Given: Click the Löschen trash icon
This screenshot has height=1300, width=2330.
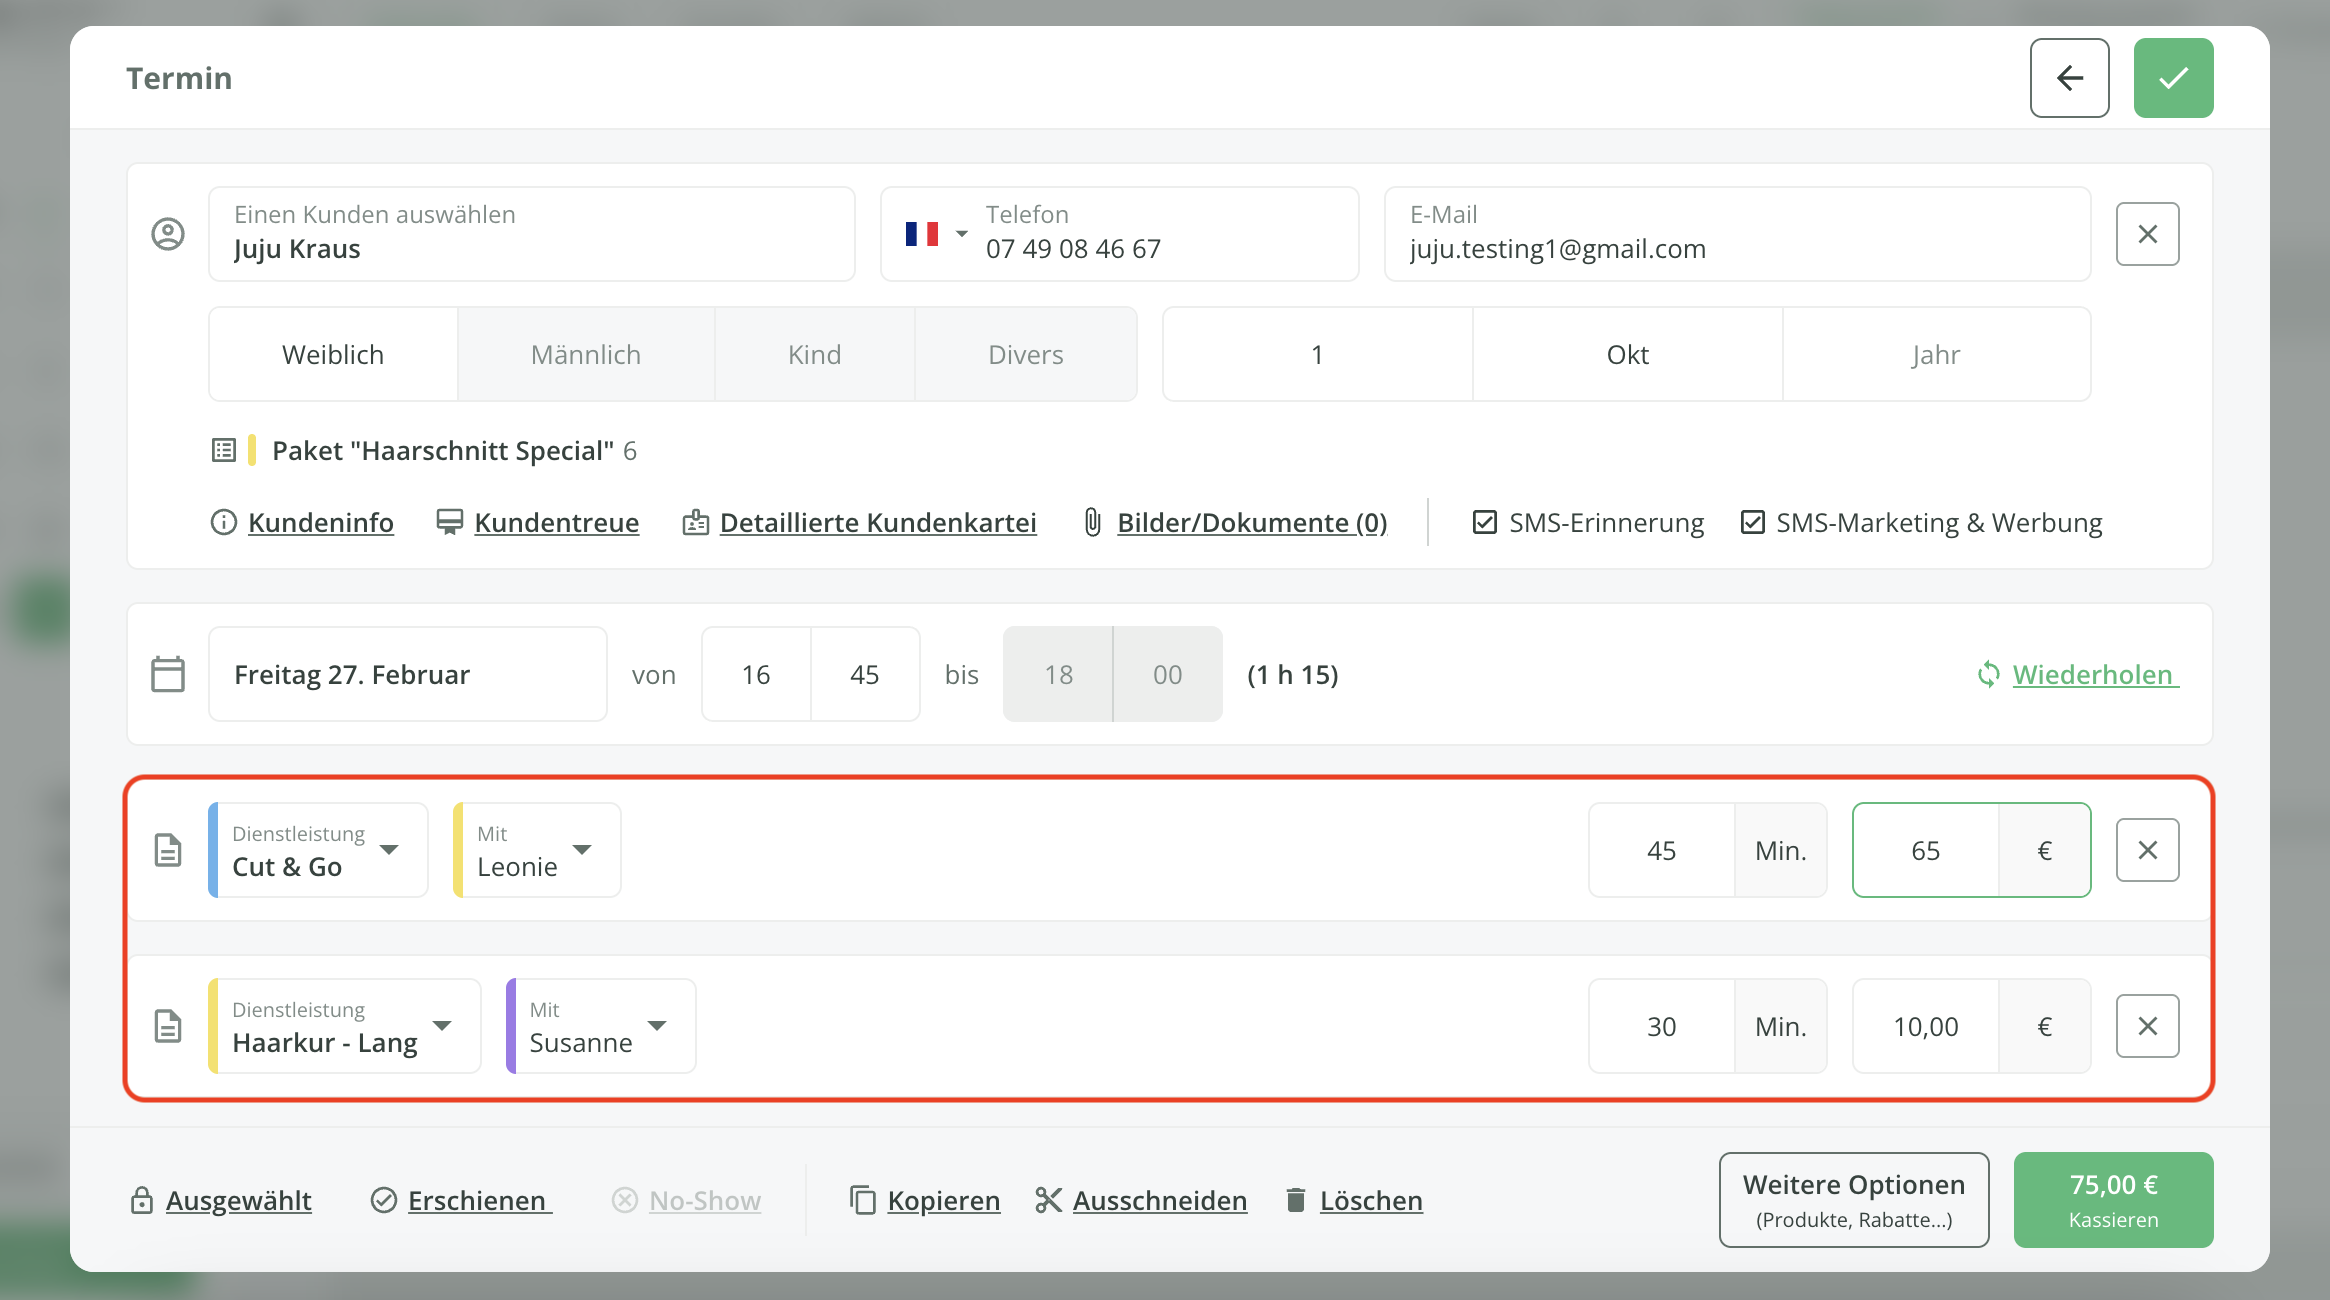Looking at the screenshot, I should click(1295, 1200).
